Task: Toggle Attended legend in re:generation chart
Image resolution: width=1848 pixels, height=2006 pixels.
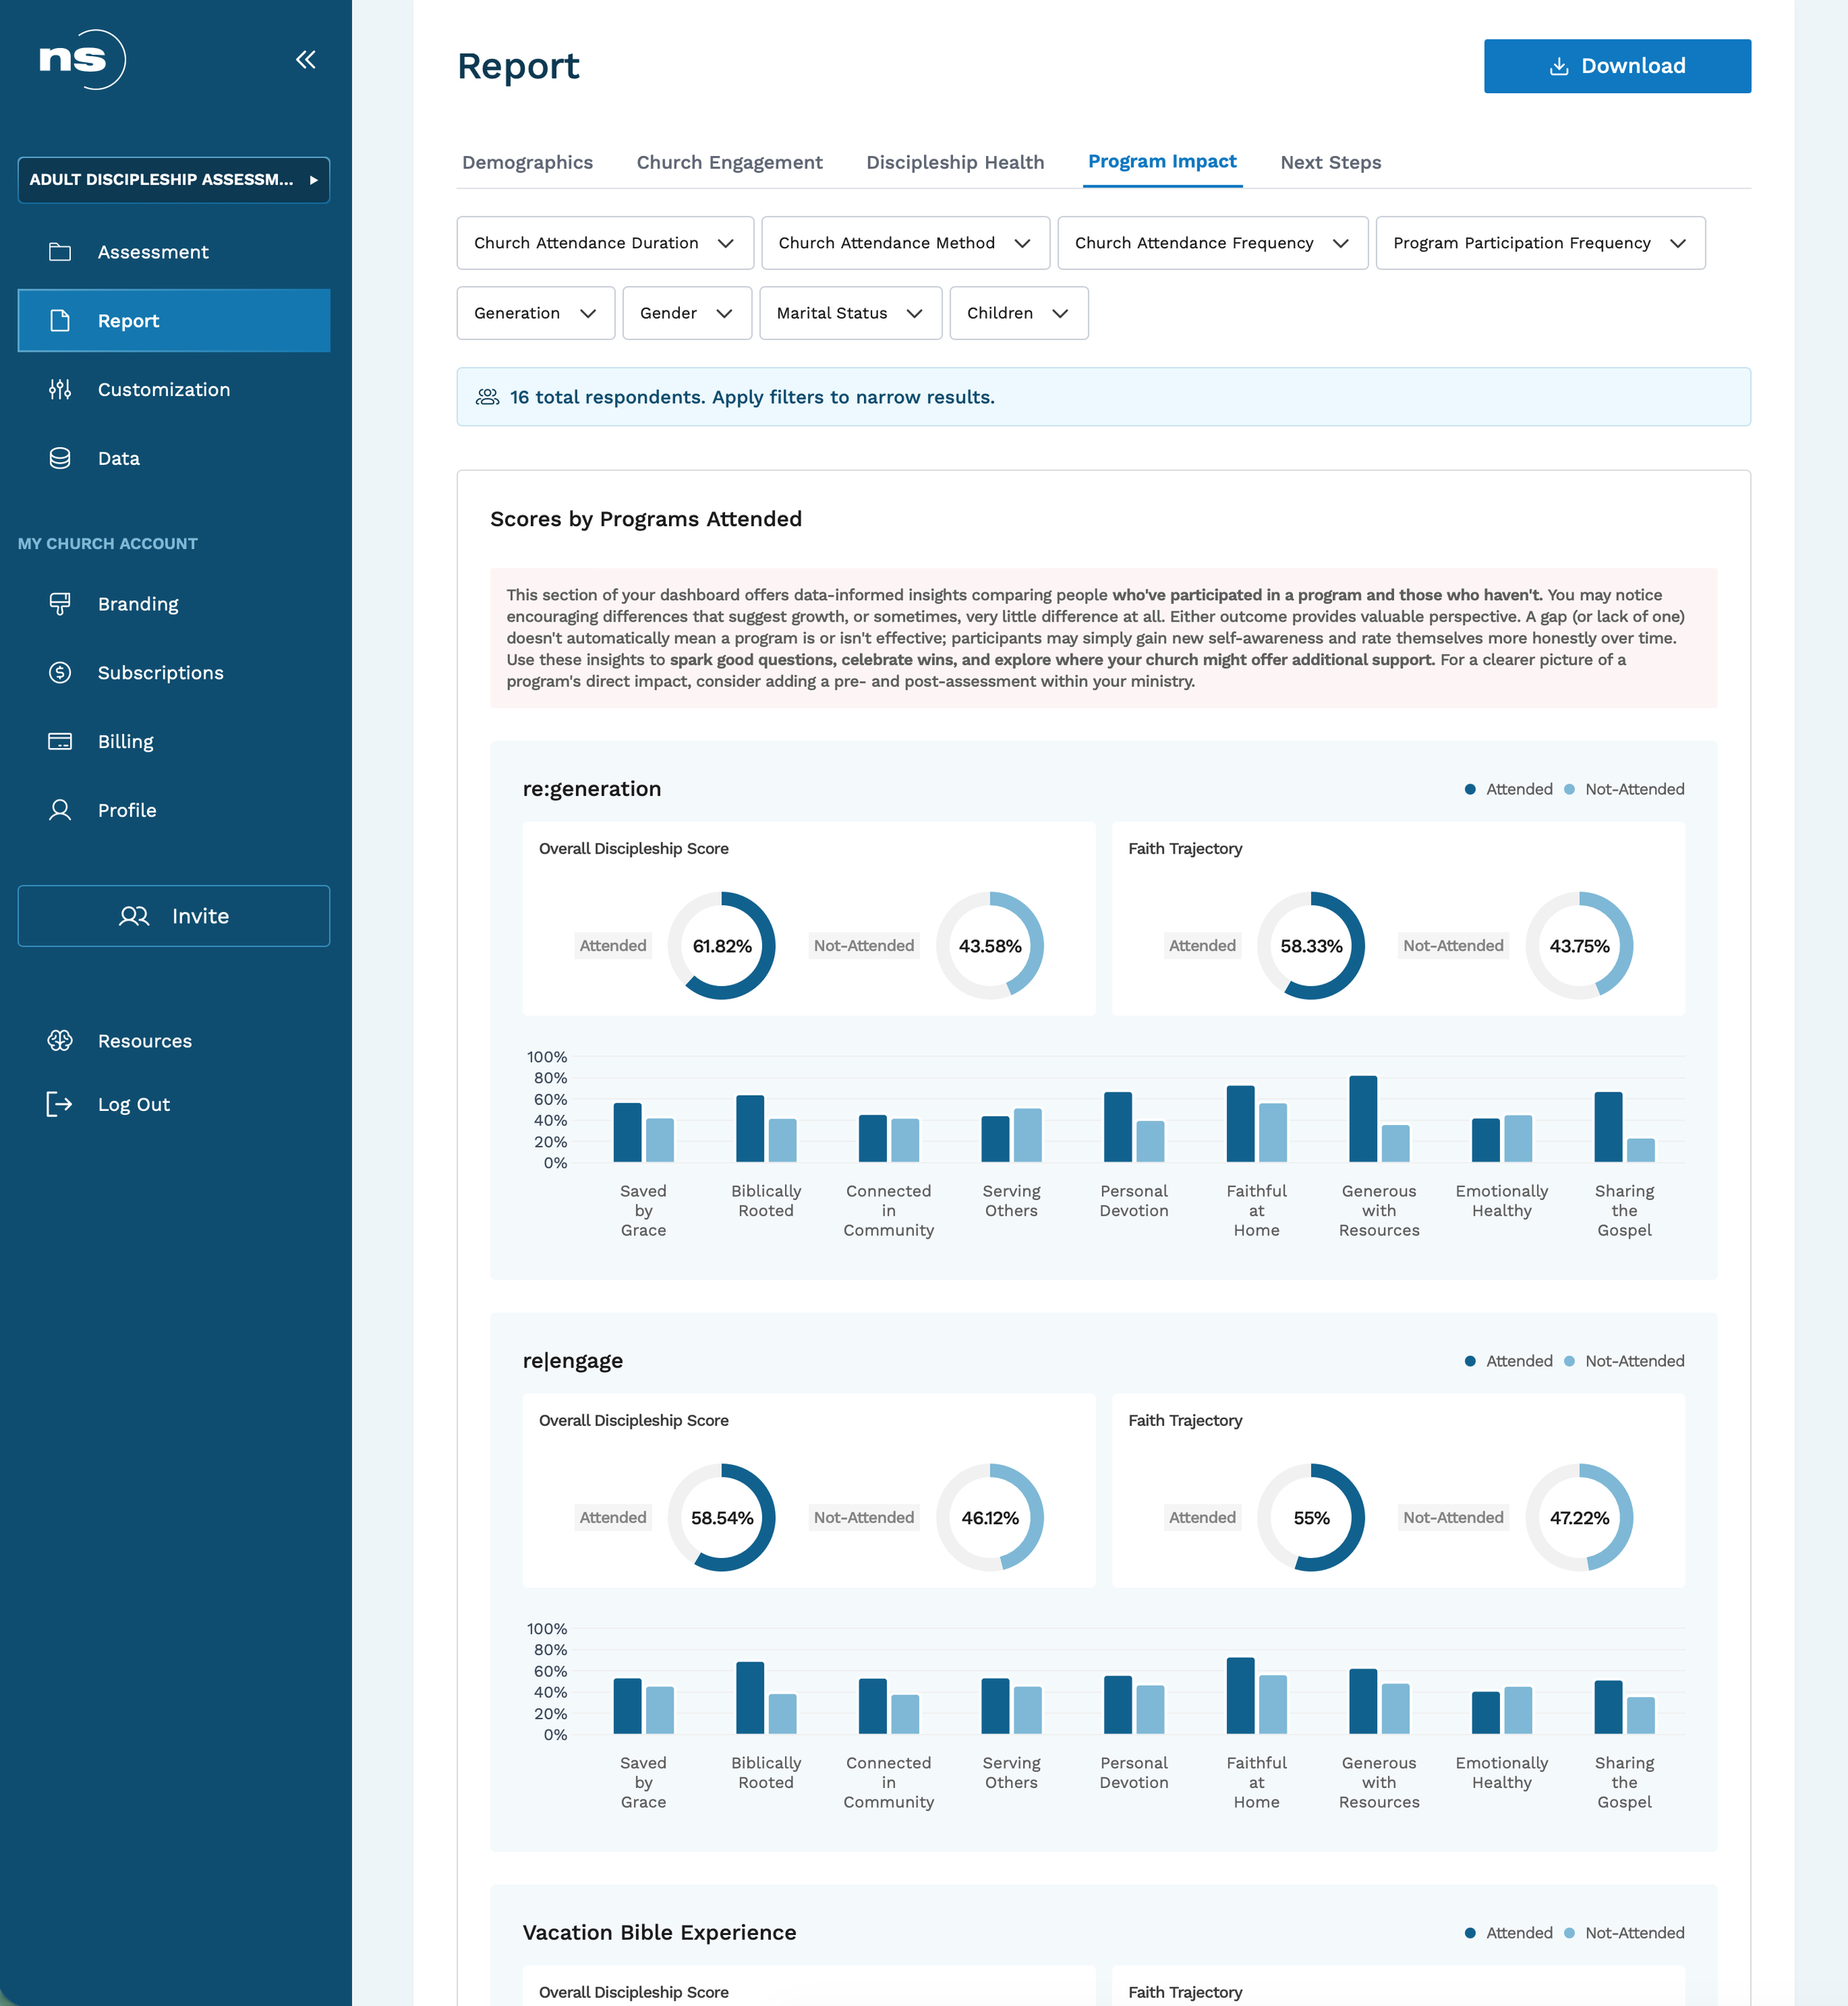Action: click(1509, 789)
